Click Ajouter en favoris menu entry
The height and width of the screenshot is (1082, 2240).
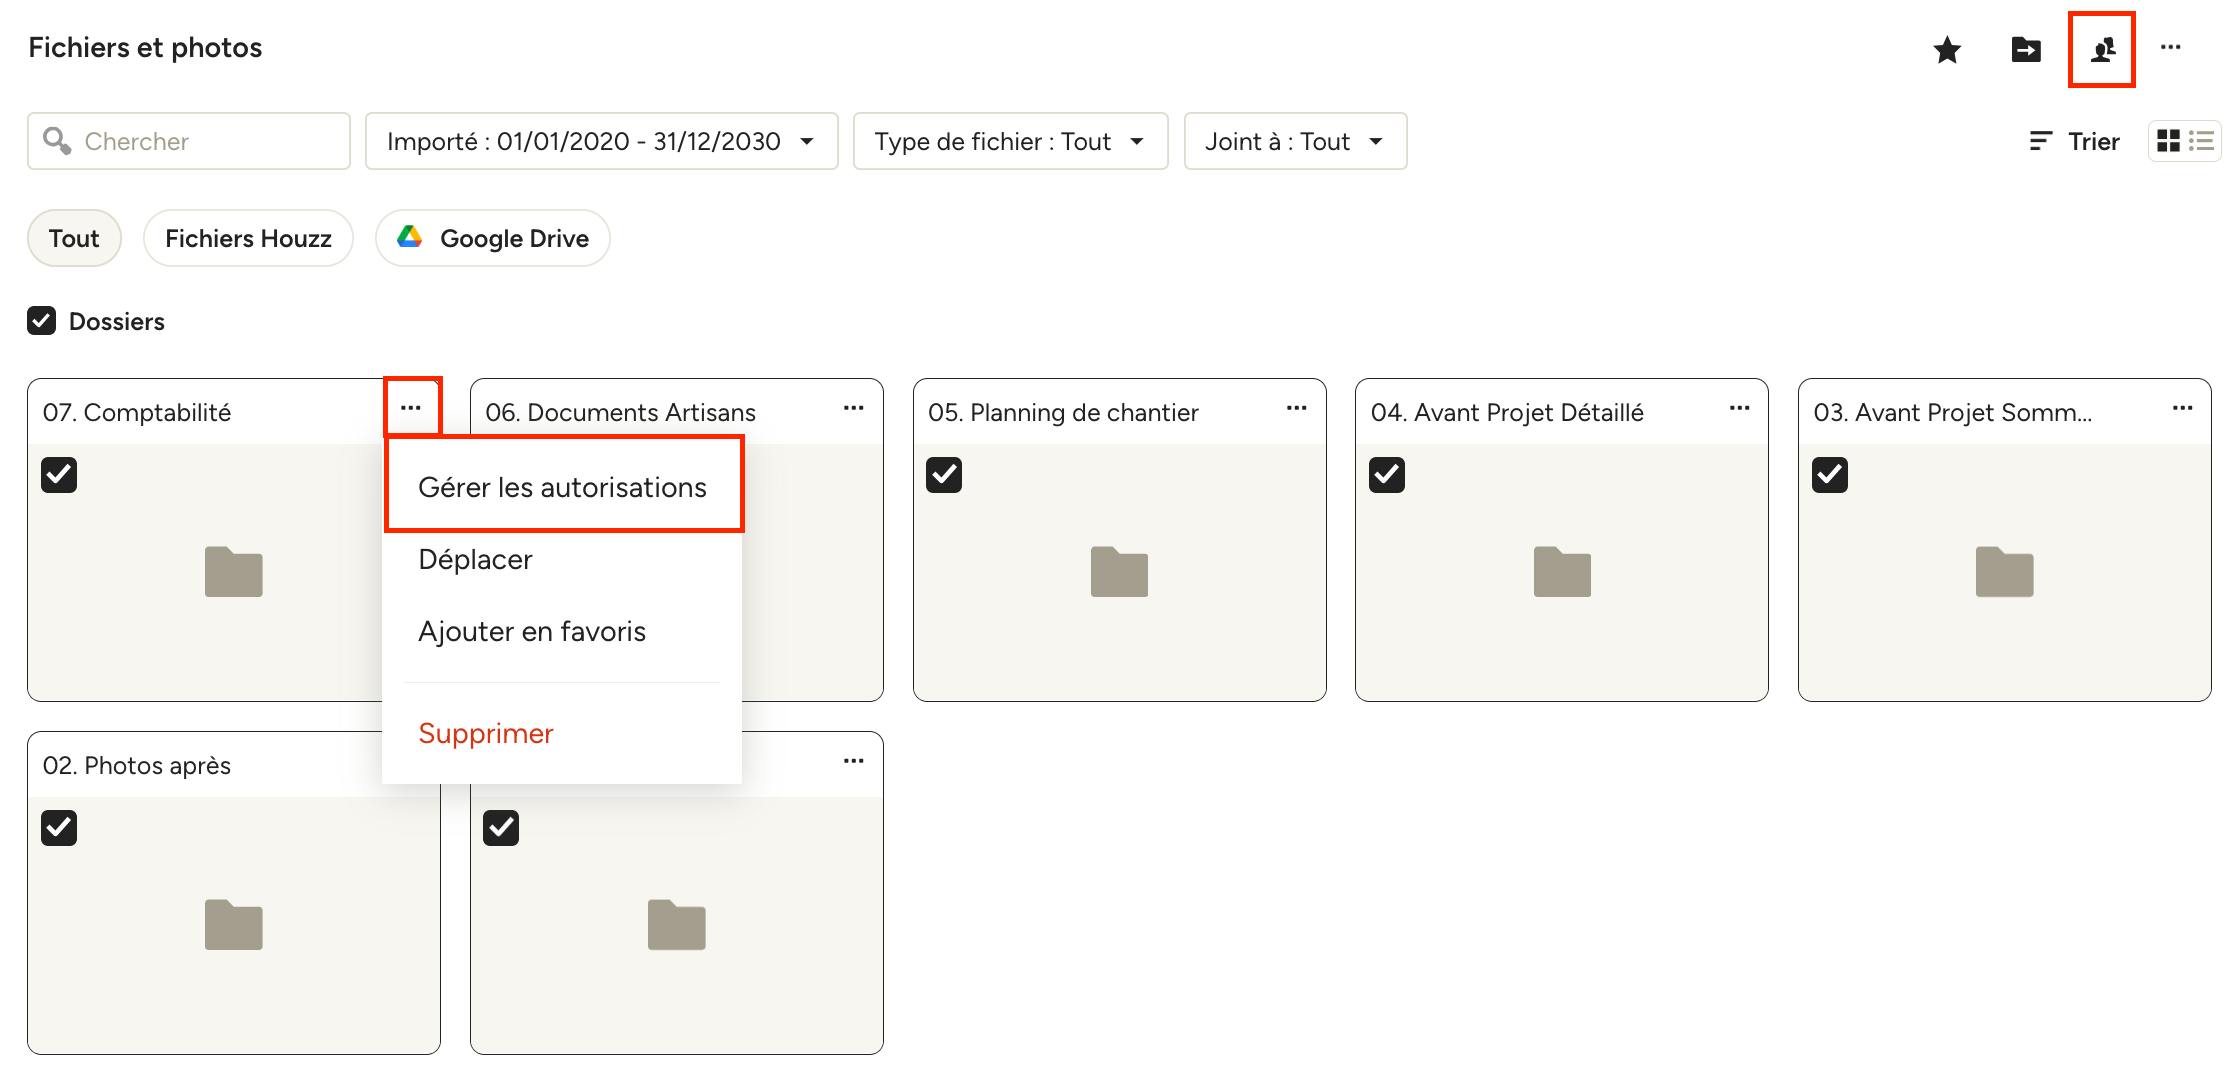coord(563,631)
